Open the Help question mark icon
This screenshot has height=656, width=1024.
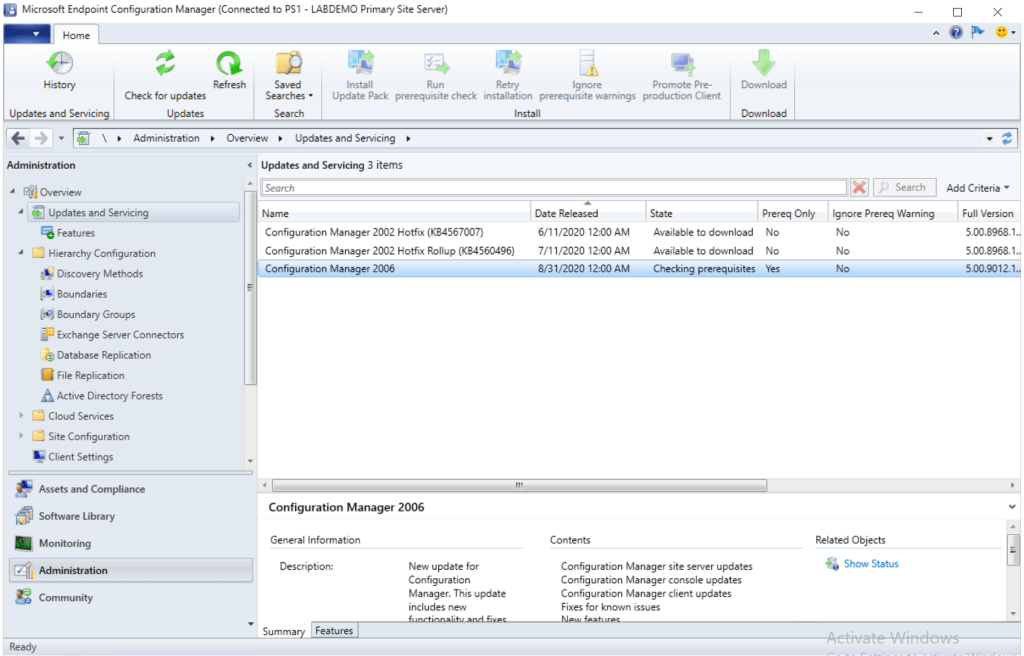click(x=956, y=33)
